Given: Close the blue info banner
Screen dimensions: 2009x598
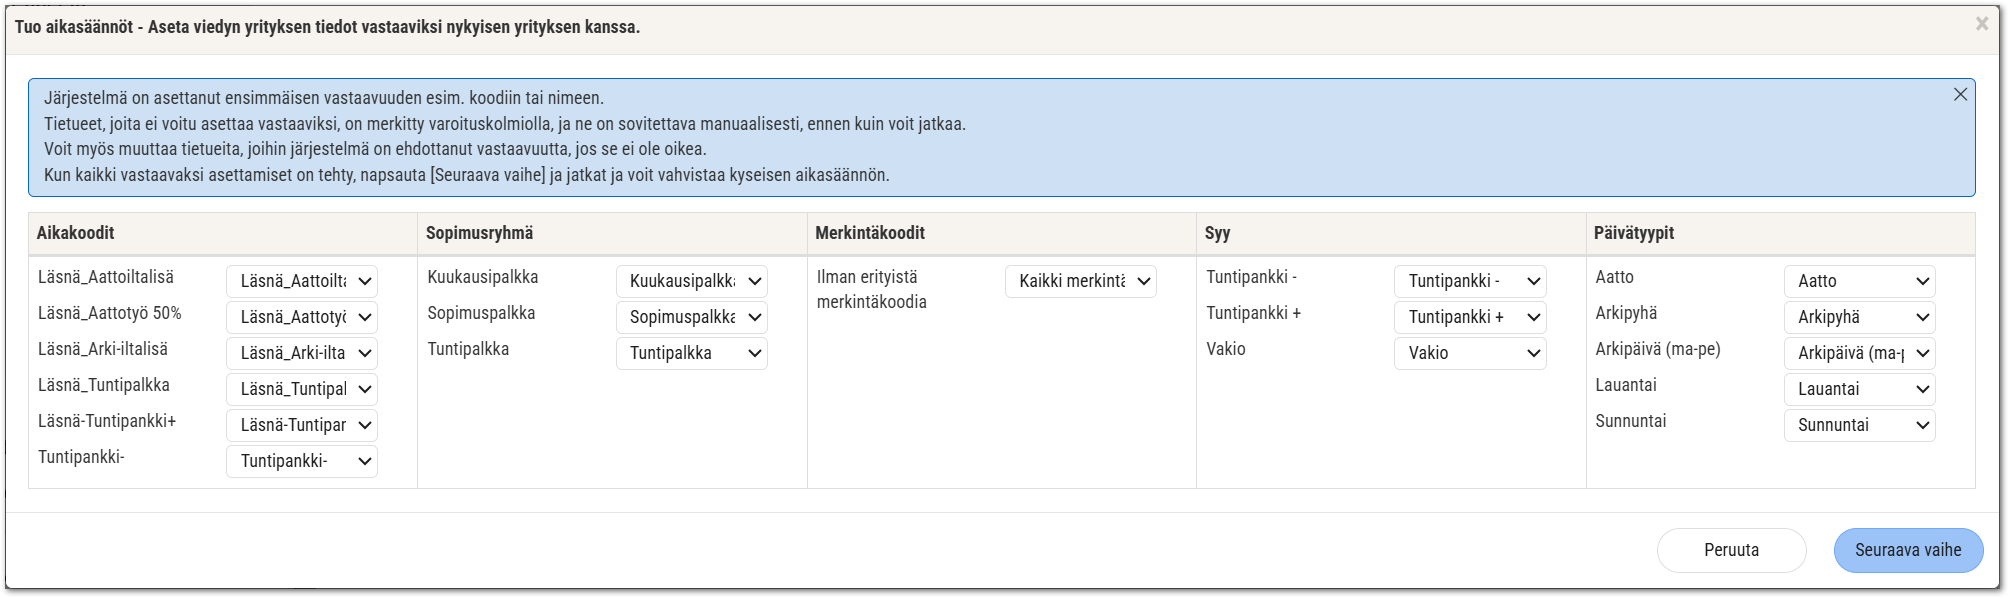Looking at the screenshot, I should click(1960, 95).
